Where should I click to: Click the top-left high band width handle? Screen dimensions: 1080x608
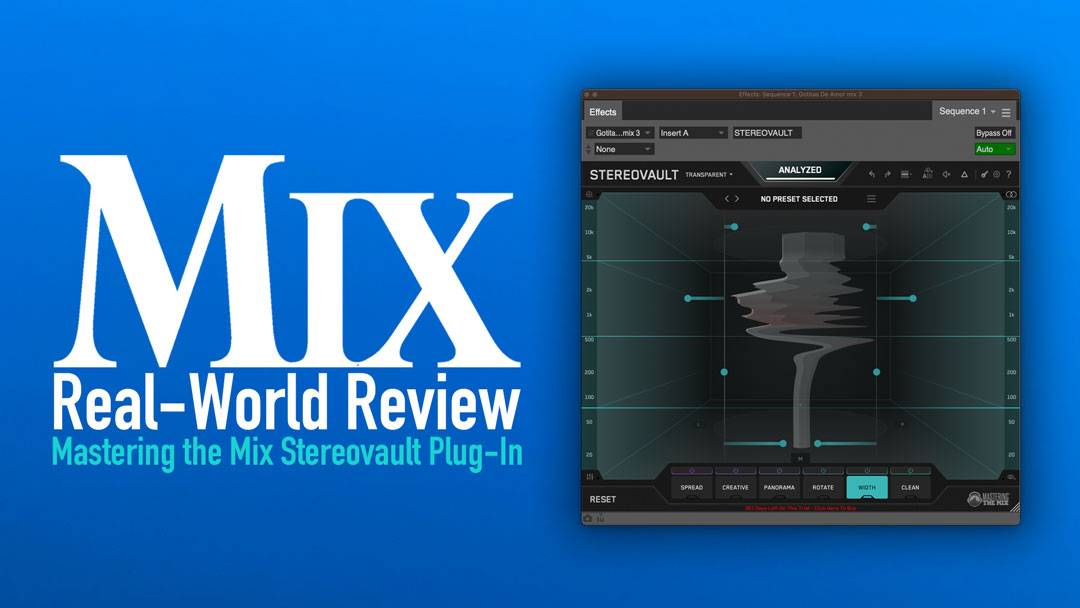point(735,227)
